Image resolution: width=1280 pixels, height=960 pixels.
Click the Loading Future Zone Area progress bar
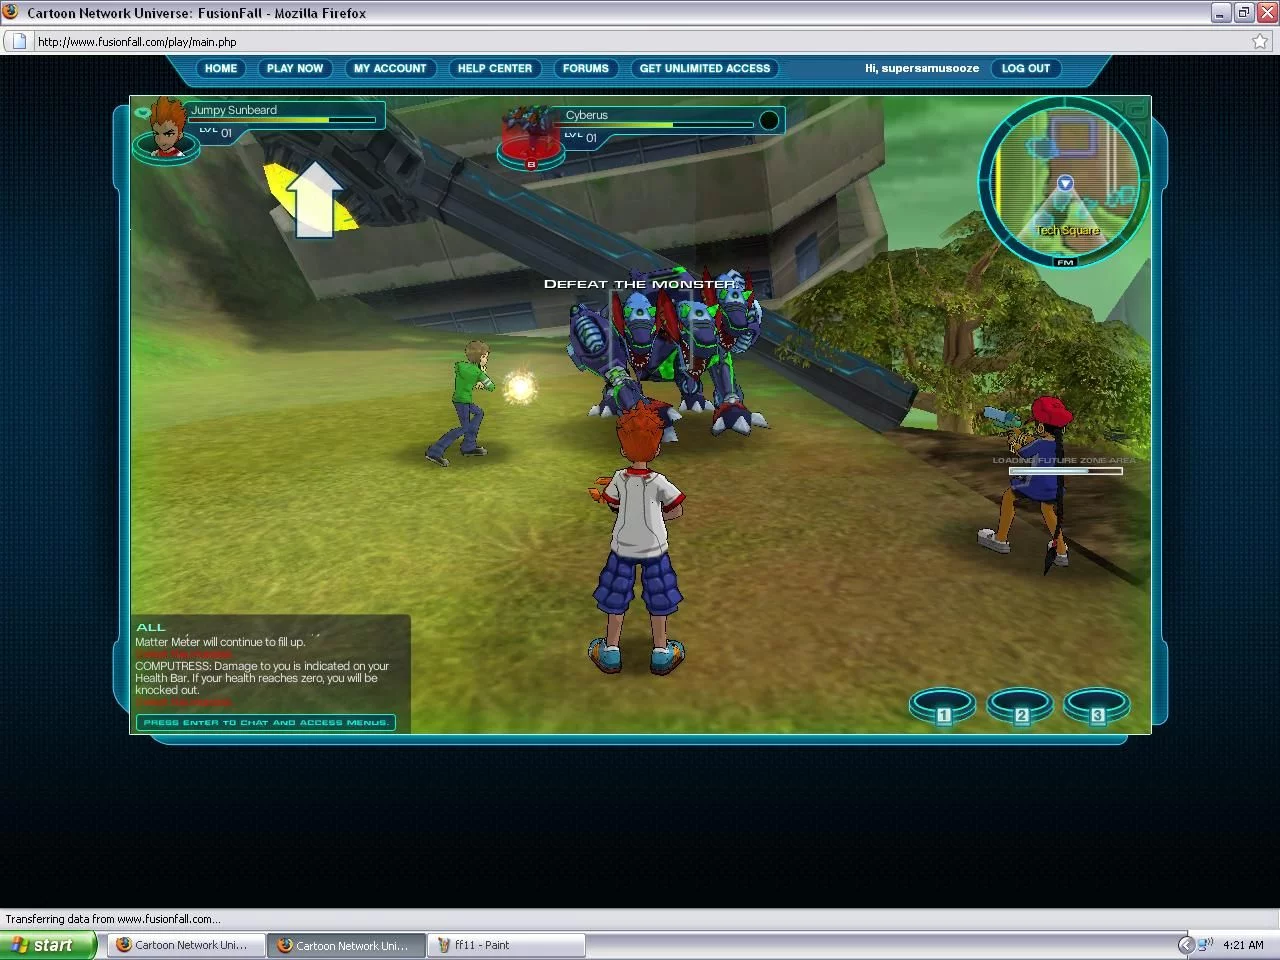click(1065, 471)
